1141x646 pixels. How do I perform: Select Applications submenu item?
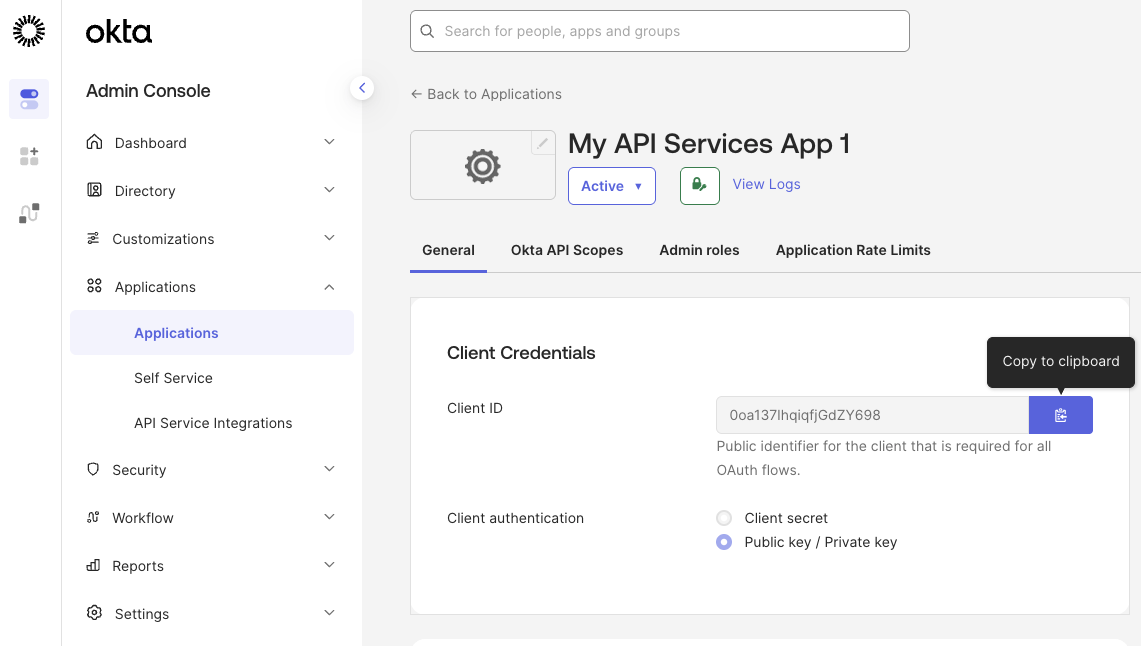[x=212, y=332]
